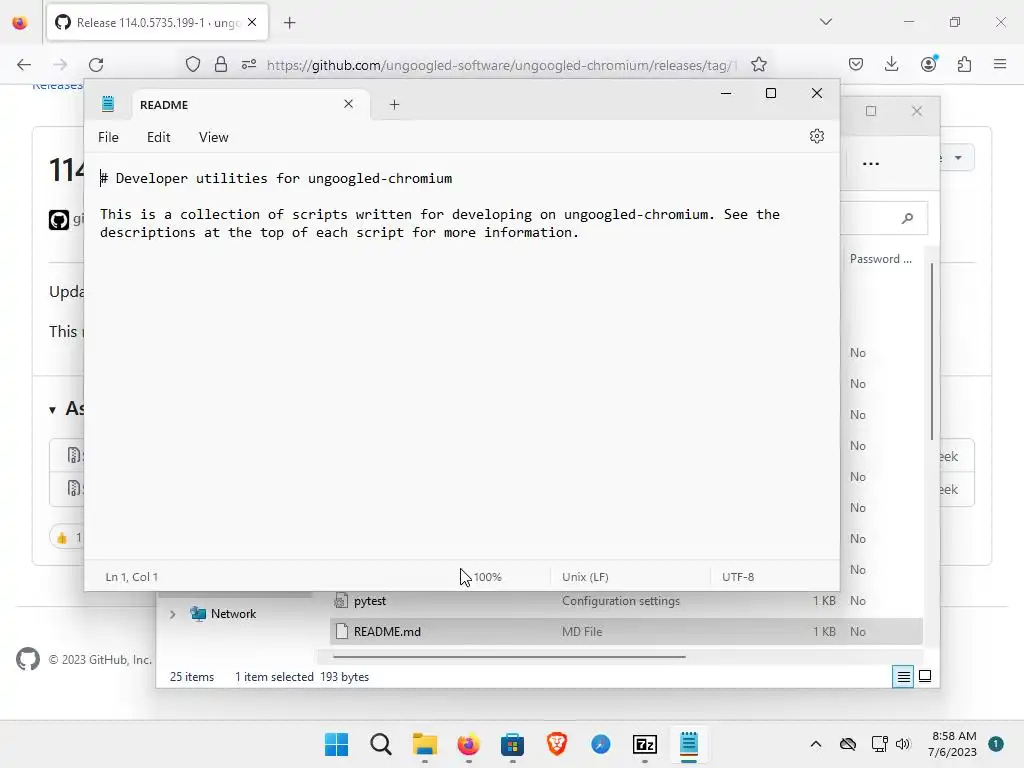Image resolution: width=1024 pixels, height=768 pixels.
Task: Click the Firefox address bar URL
Action: [501, 65]
